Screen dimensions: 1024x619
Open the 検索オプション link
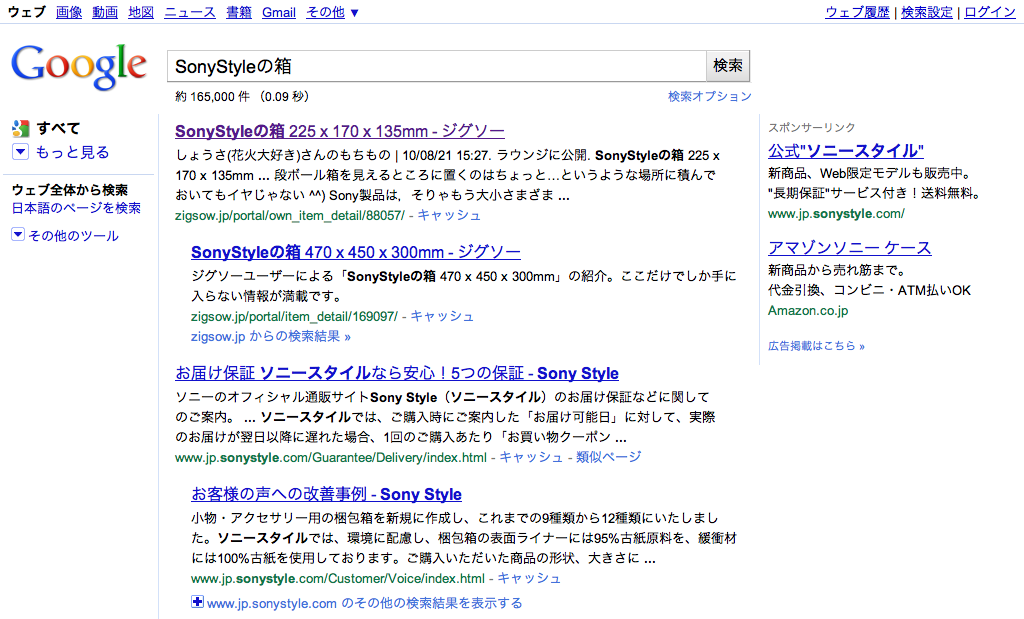[x=709, y=97]
